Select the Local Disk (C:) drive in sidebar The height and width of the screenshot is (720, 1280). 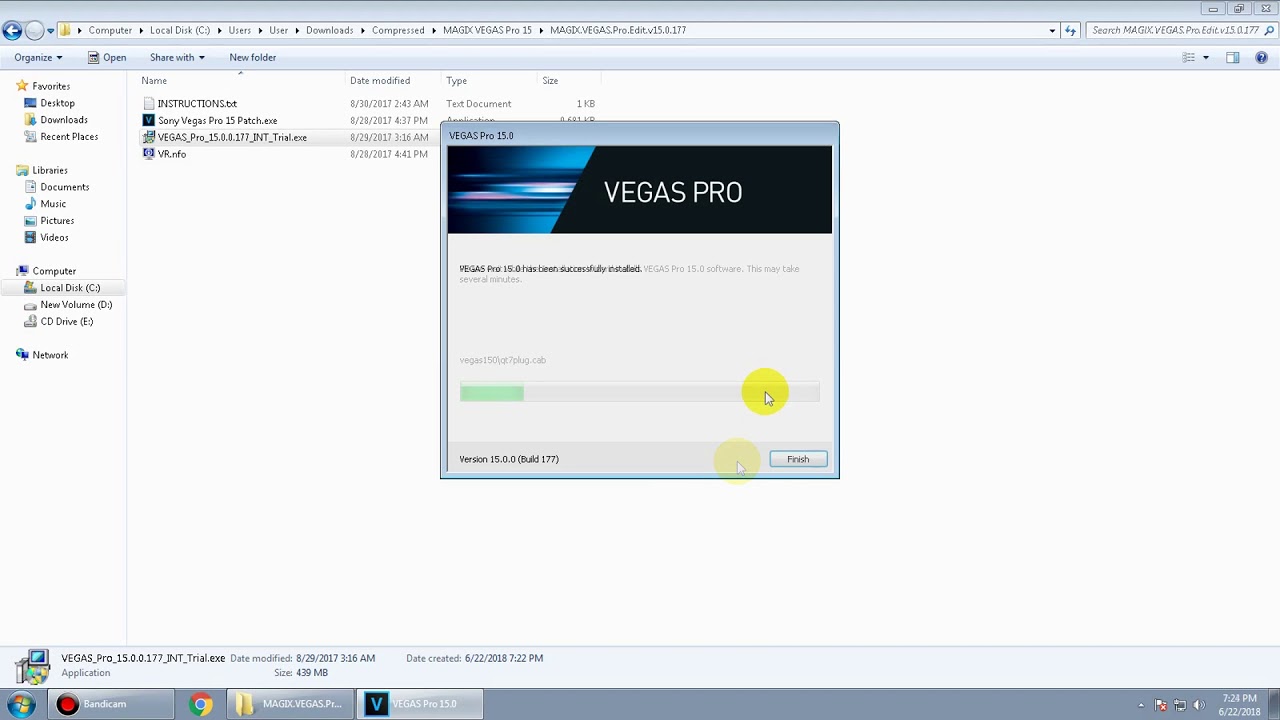[70, 287]
